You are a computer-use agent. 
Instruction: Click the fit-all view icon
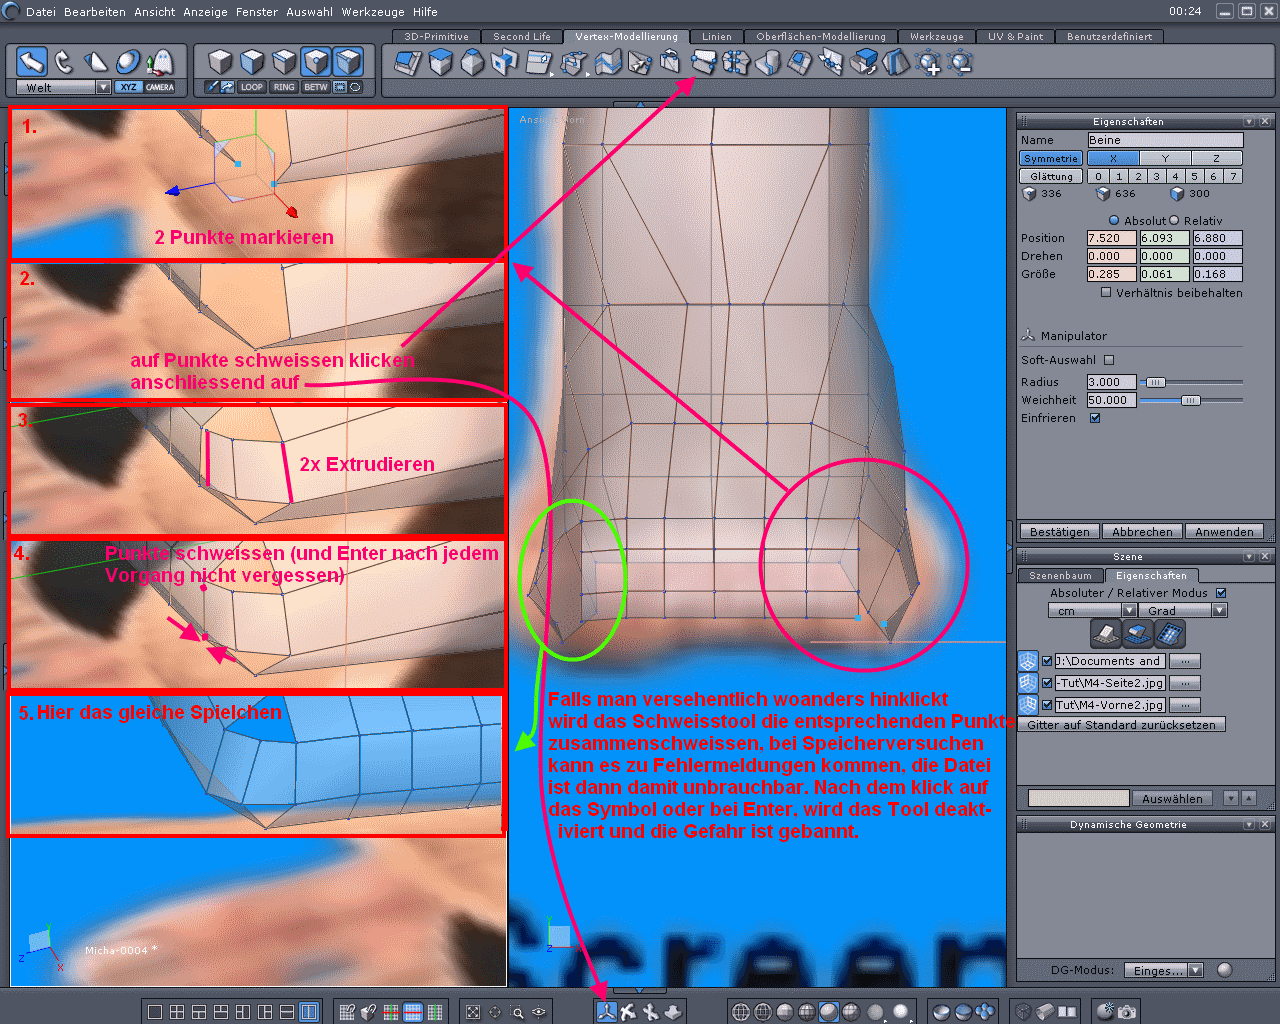(x=473, y=1012)
